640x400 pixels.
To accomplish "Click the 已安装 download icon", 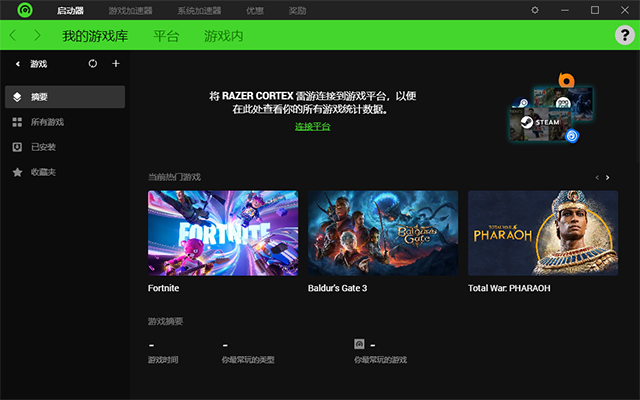I will pyautogui.click(x=17, y=147).
